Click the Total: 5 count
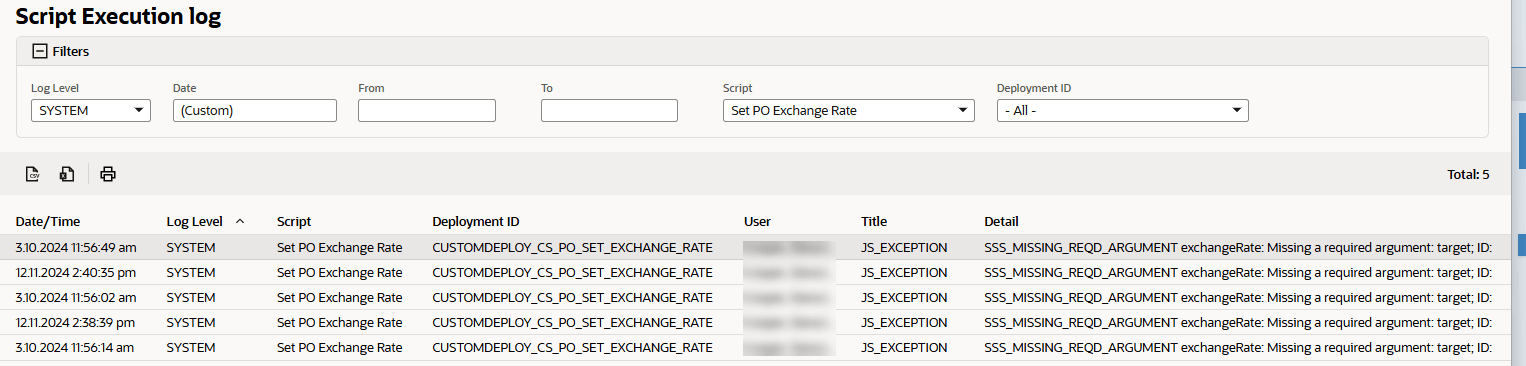The image size is (1526, 366). 1468,174
